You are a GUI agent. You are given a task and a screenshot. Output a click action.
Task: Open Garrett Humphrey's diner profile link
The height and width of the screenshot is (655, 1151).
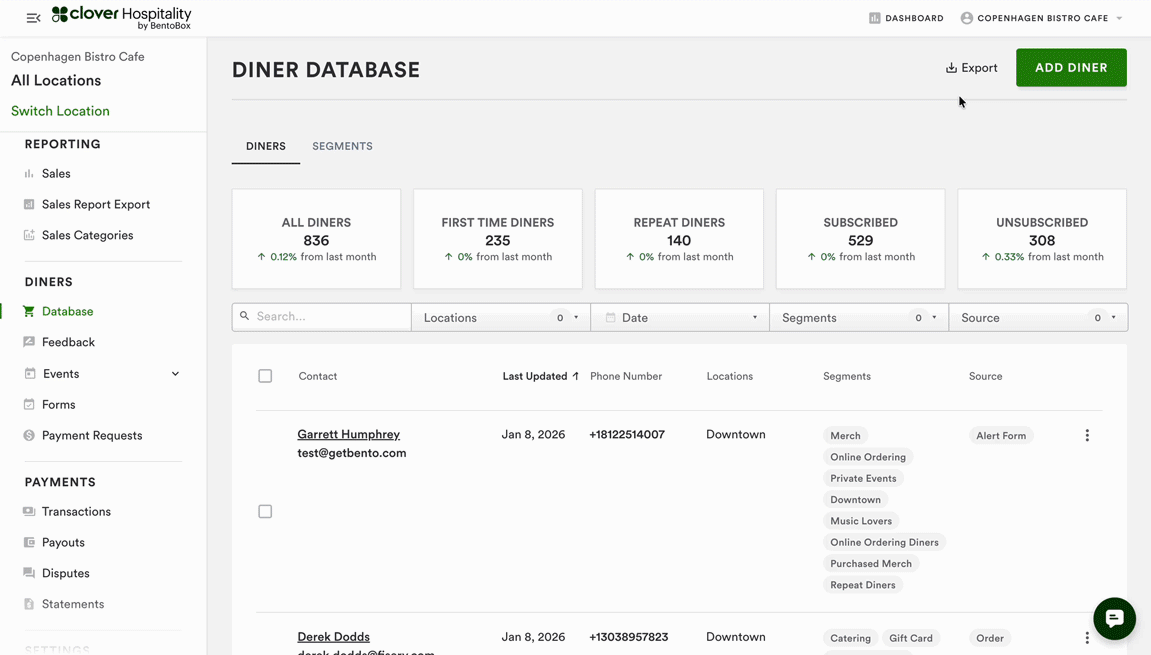348,434
